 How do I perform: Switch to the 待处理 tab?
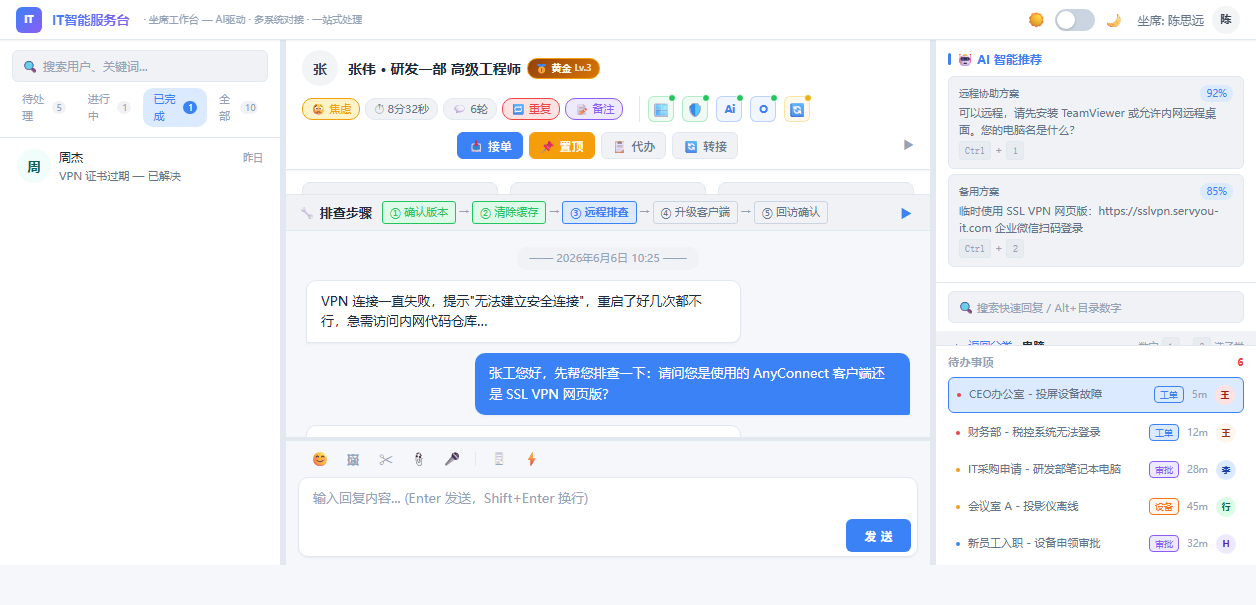[44, 107]
